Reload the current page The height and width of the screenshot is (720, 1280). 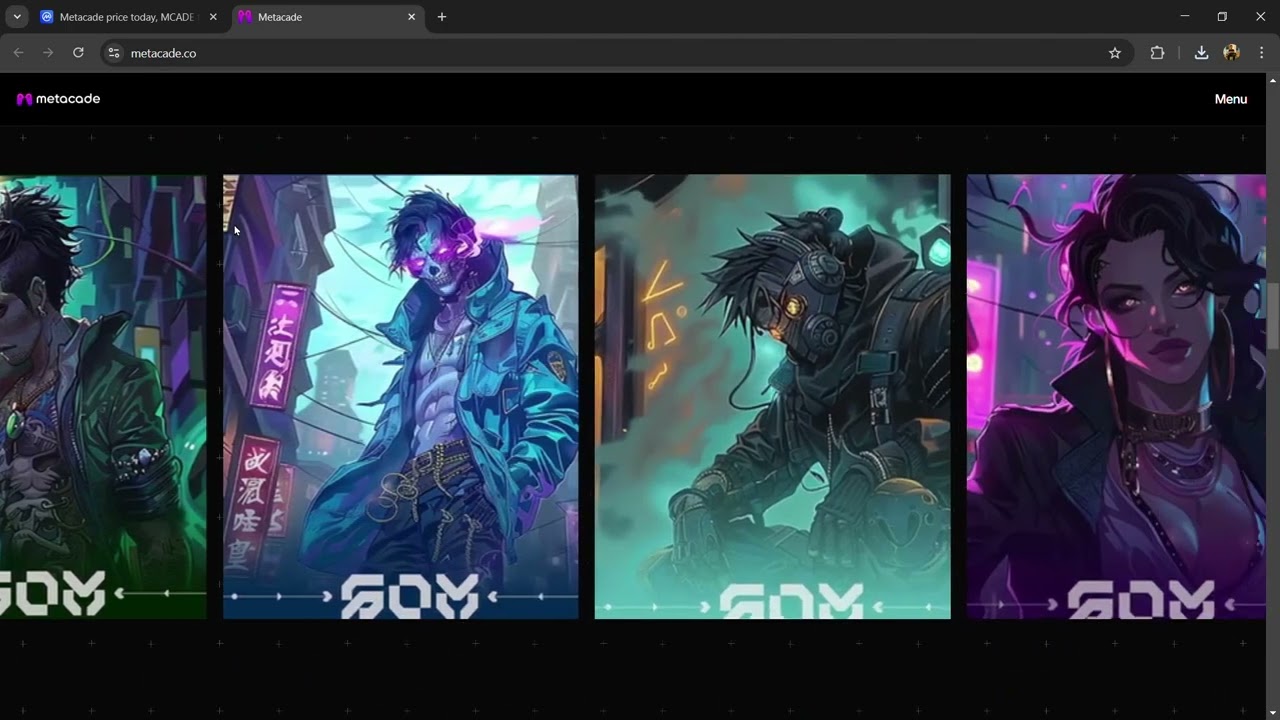click(78, 53)
